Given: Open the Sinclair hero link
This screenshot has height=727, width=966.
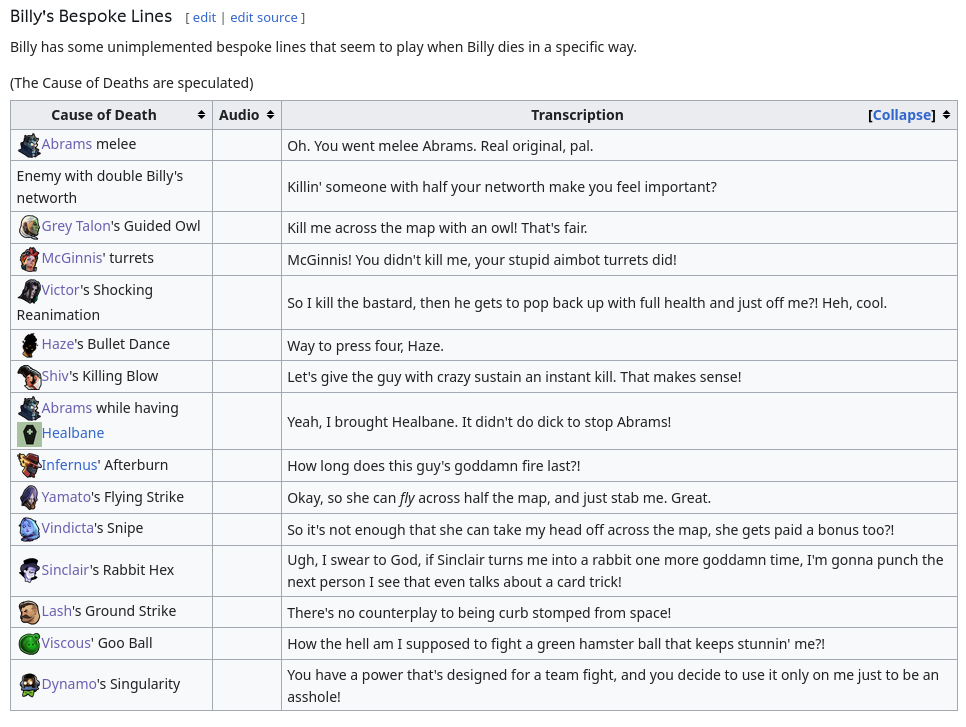Looking at the screenshot, I should tap(65, 570).
